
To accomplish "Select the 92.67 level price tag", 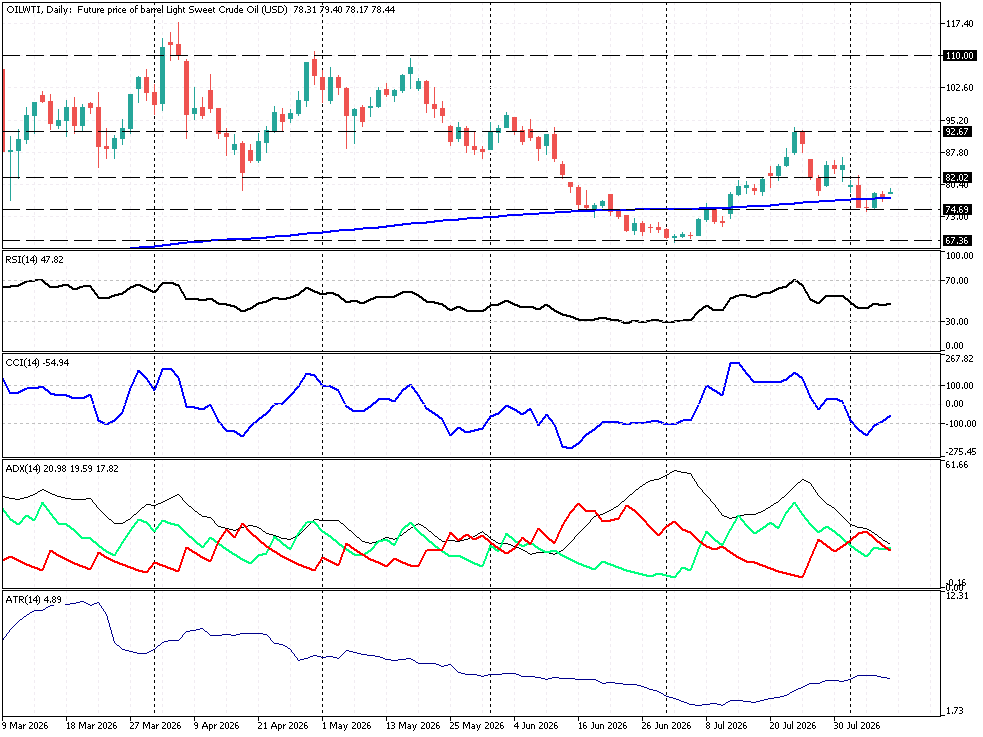I will click(x=957, y=132).
